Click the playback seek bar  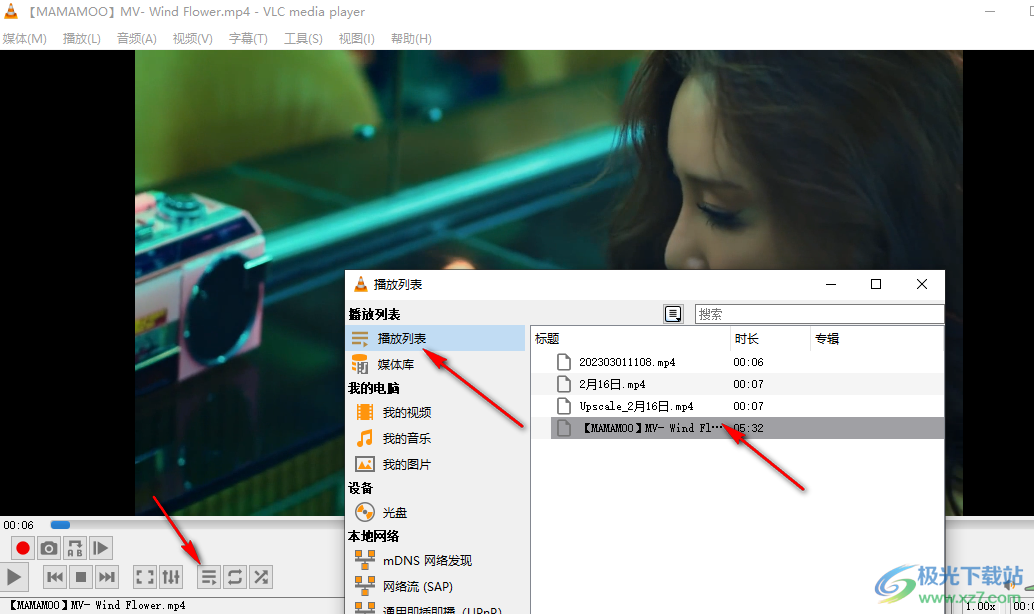(198, 525)
